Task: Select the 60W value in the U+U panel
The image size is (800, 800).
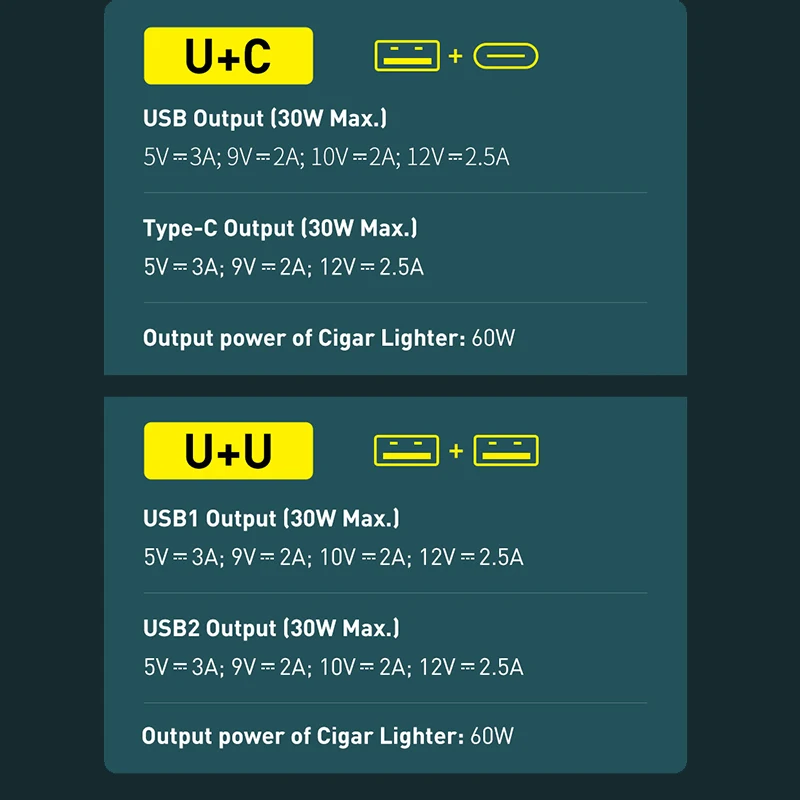Action: pos(492,737)
